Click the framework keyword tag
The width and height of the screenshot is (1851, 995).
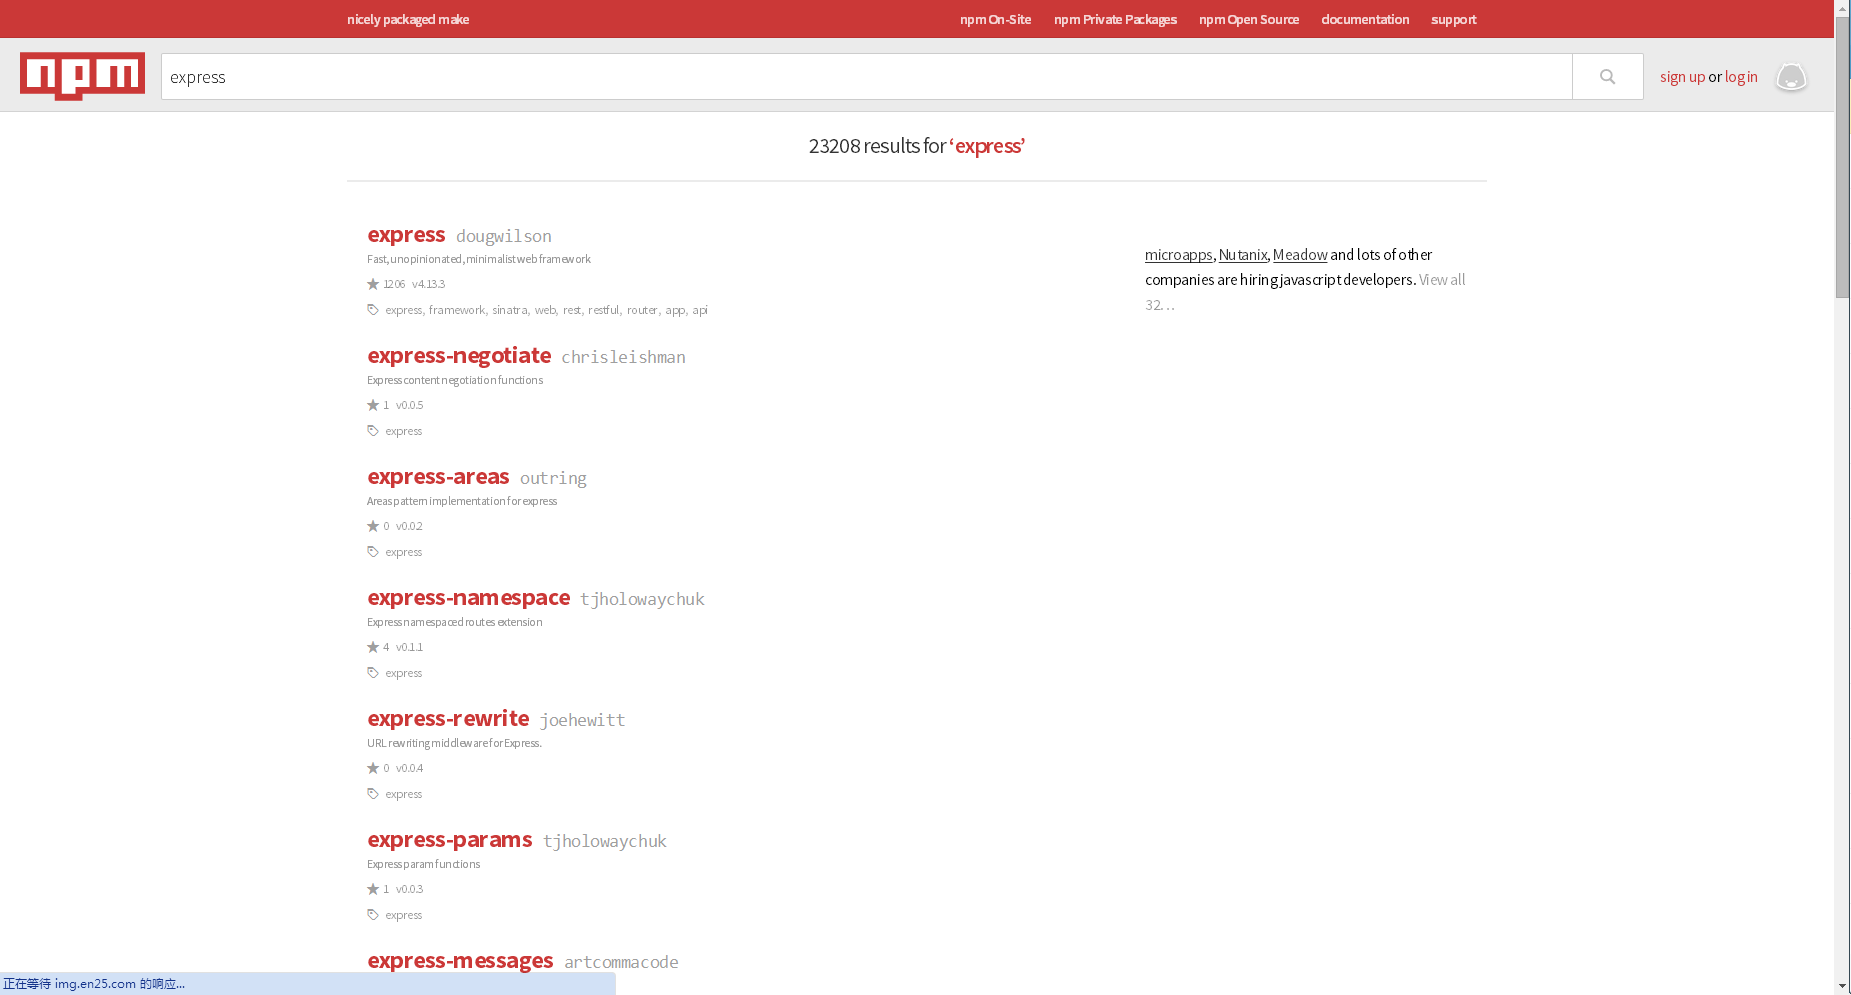pyautogui.click(x=456, y=310)
